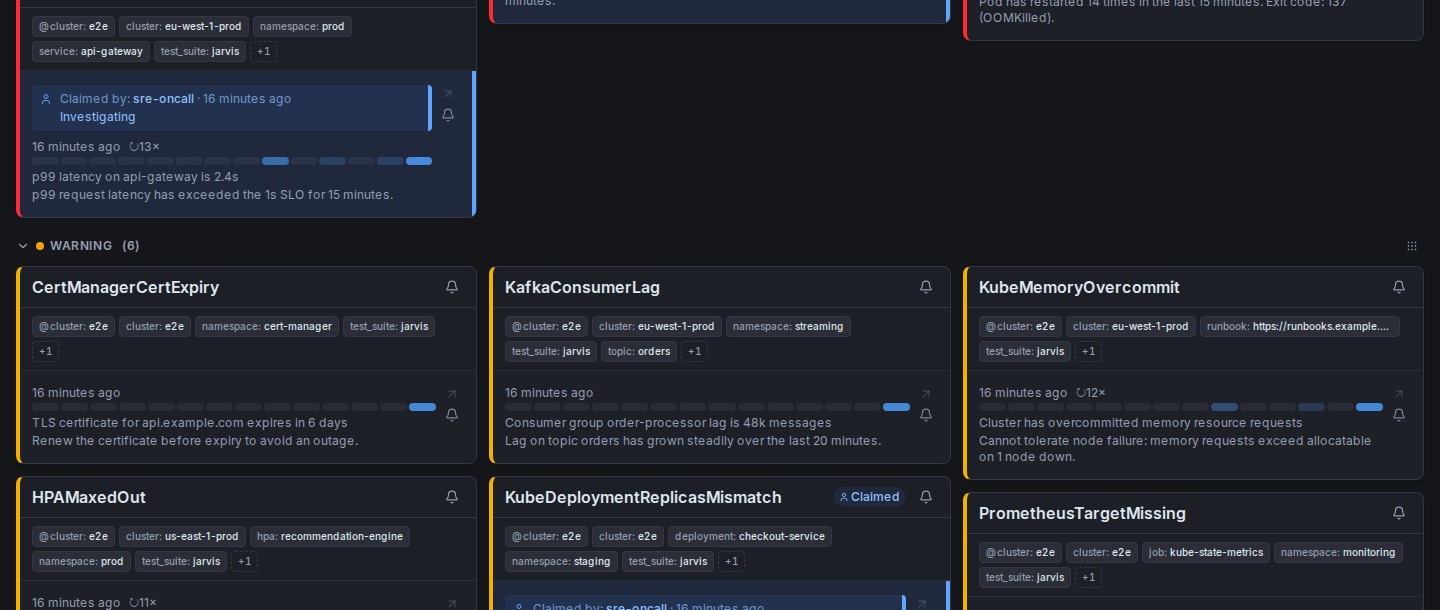1440x610 pixels.
Task: Open consumer group lag alert with arrow icon
Action: pyautogui.click(x=926, y=394)
